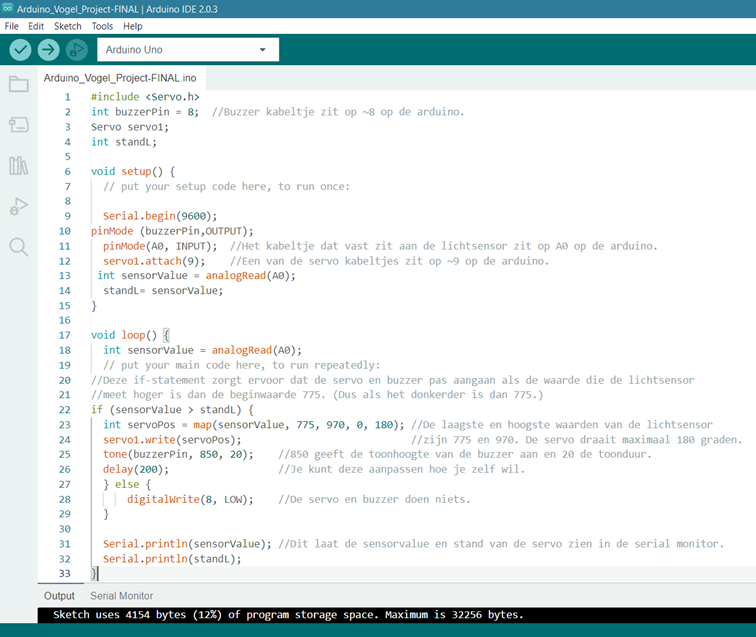Click the map(sensorValue, 775, 970, 0, 180) call

(x=296, y=425)
